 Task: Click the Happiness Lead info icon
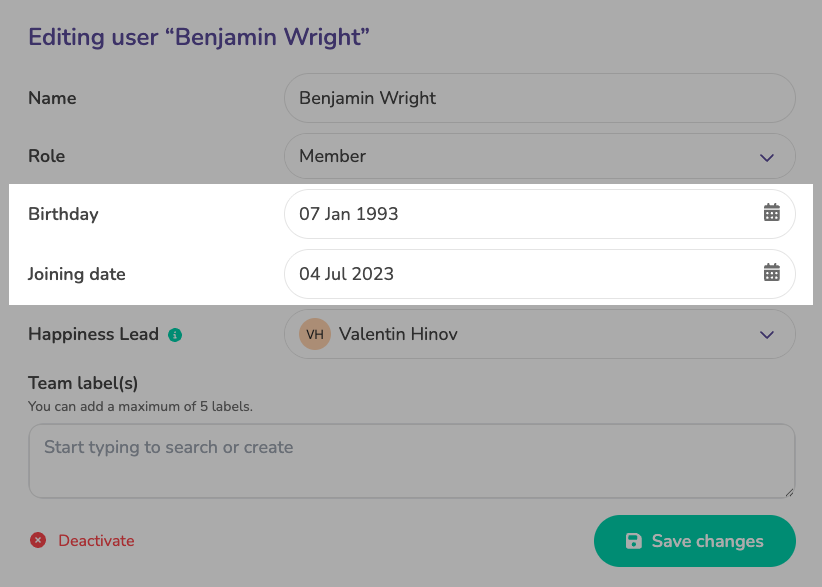coord(175,335)
